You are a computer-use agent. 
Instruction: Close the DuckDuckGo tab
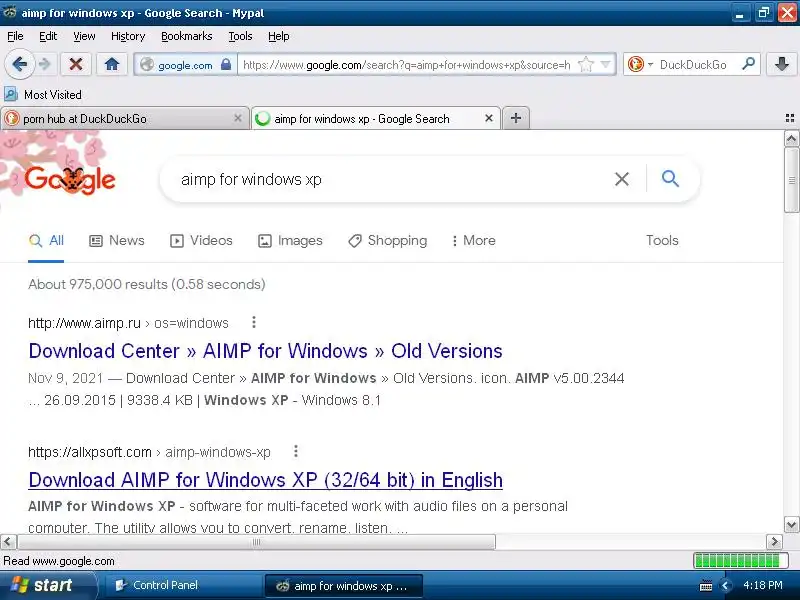pyautogui.click(x=237, y=118)
